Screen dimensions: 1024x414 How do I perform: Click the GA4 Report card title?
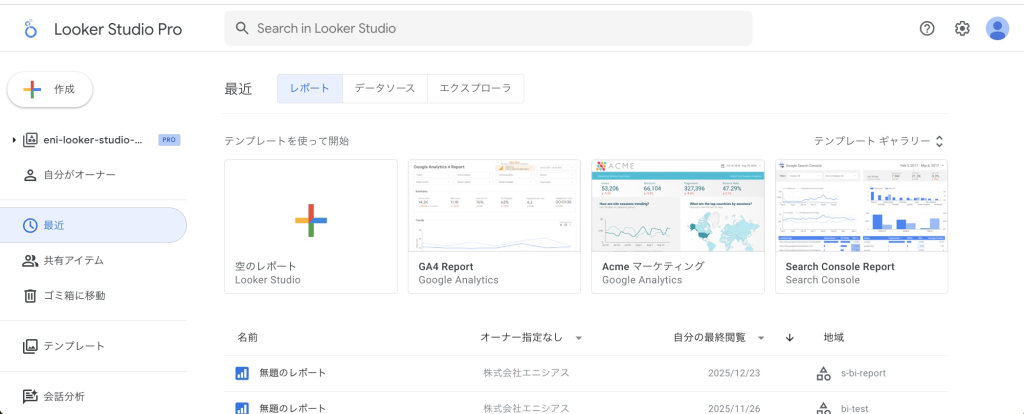pos(446,266)
